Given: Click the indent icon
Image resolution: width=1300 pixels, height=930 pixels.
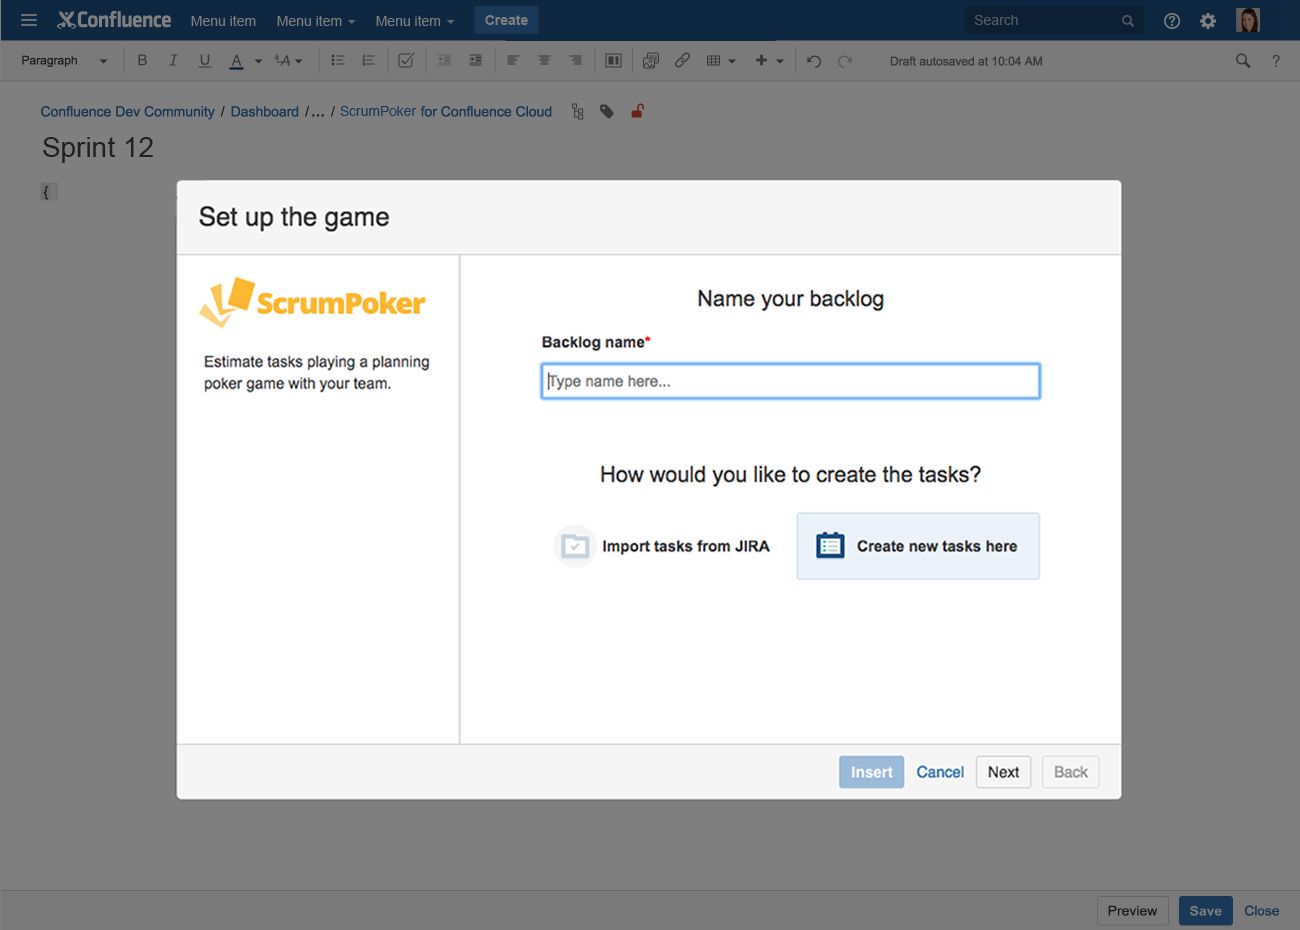Looking at the screenshot, I should [475, 61].
